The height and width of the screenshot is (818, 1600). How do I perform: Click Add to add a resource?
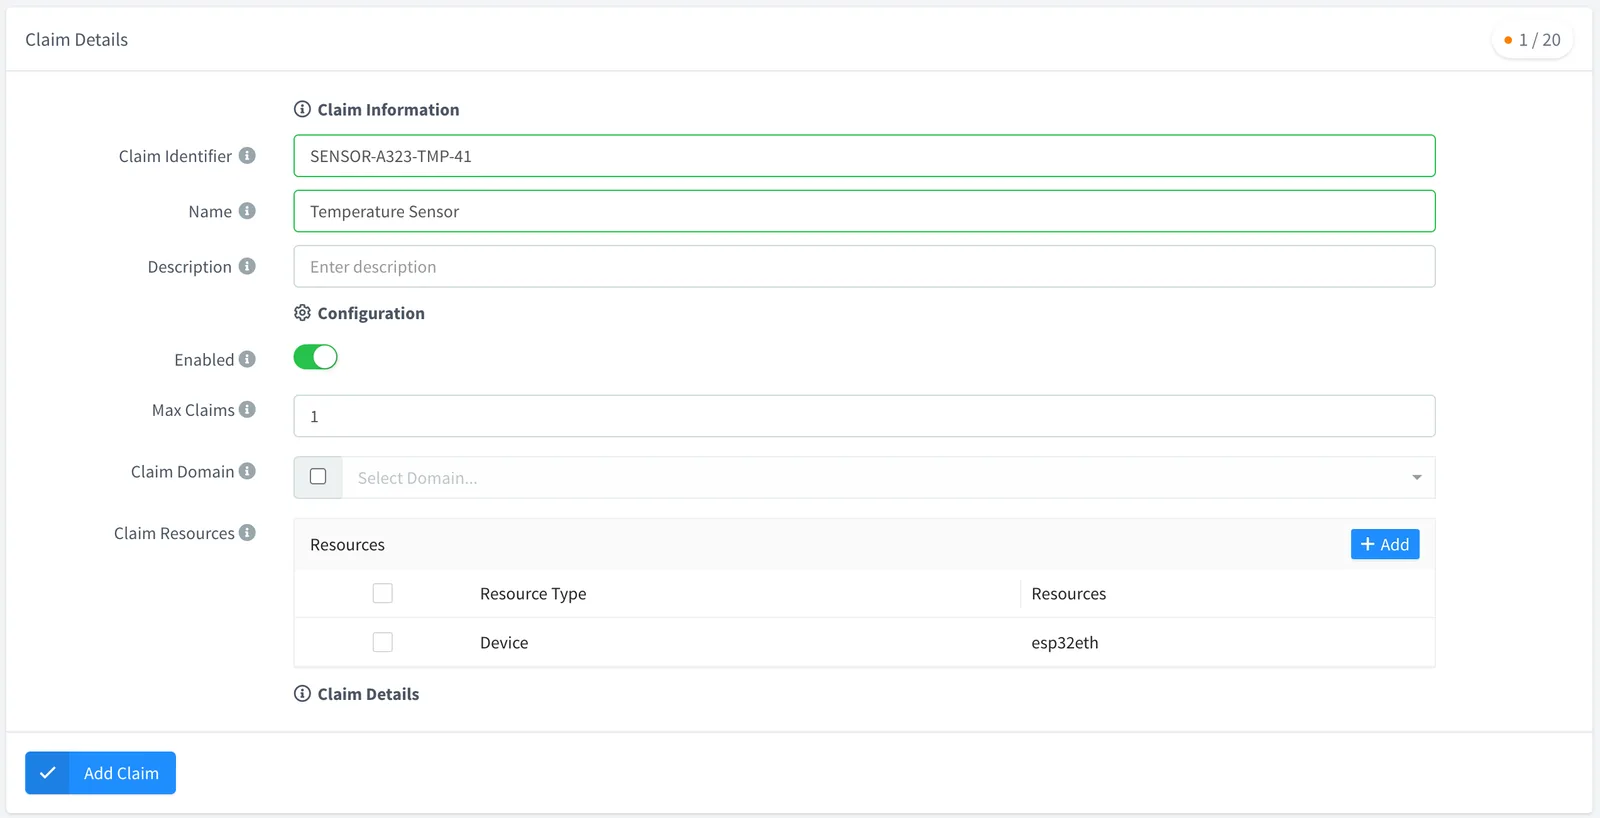[x=1385, y=544]
